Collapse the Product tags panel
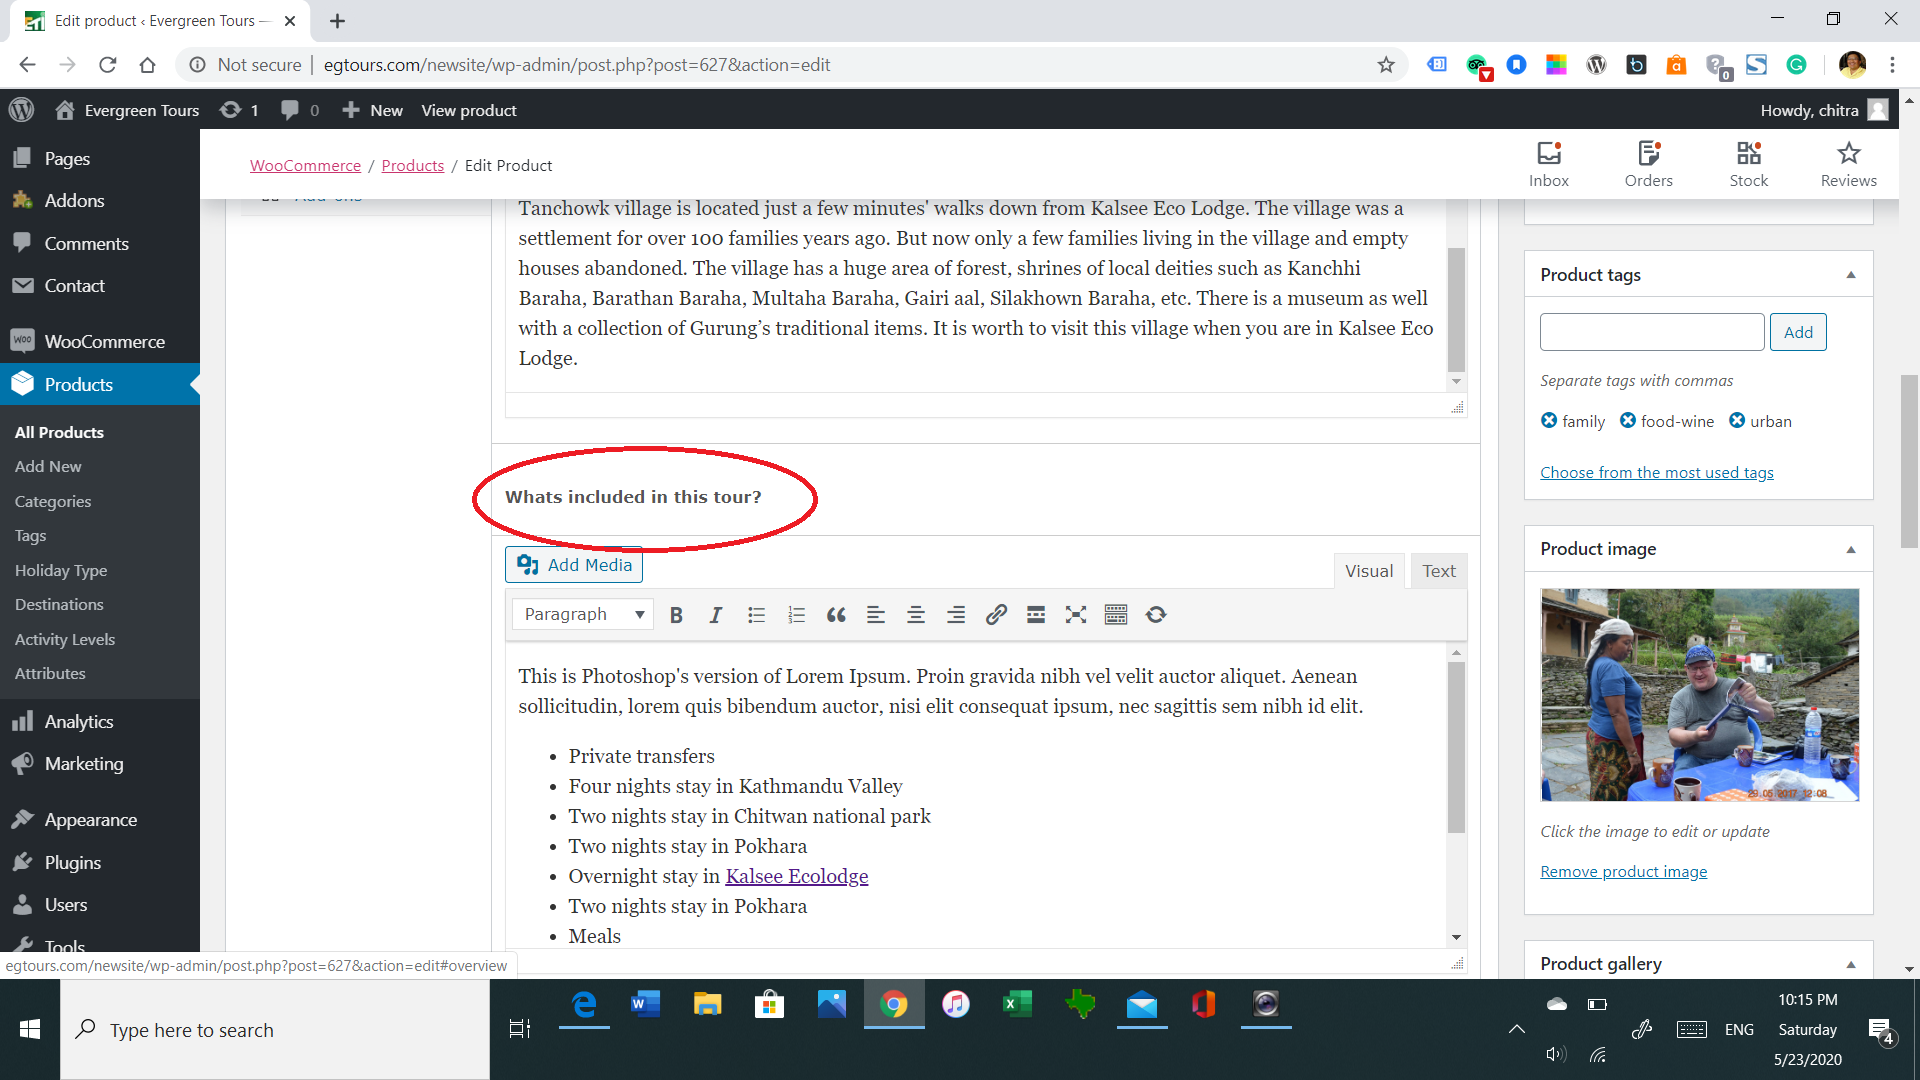The height and width of the screenshot is (1080, 1920). point(1851,275)
